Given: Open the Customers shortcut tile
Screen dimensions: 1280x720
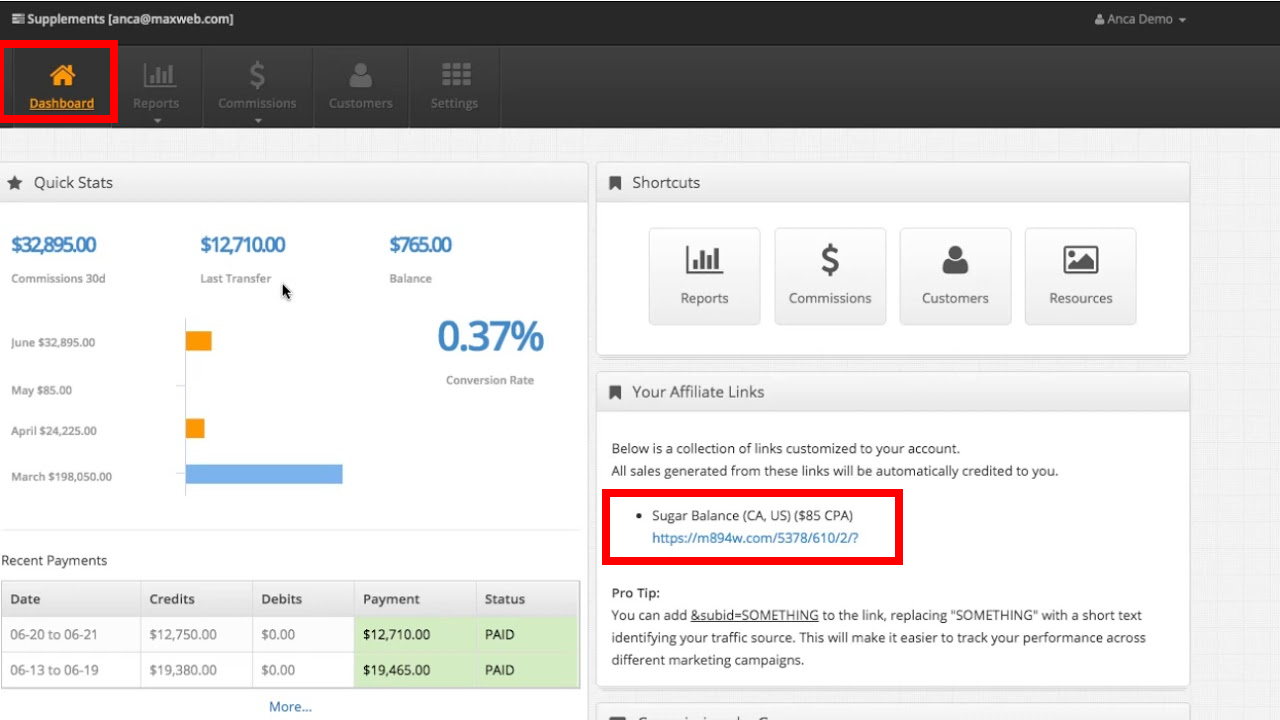Looking at the screenshot, I should (x=955, y=277).
